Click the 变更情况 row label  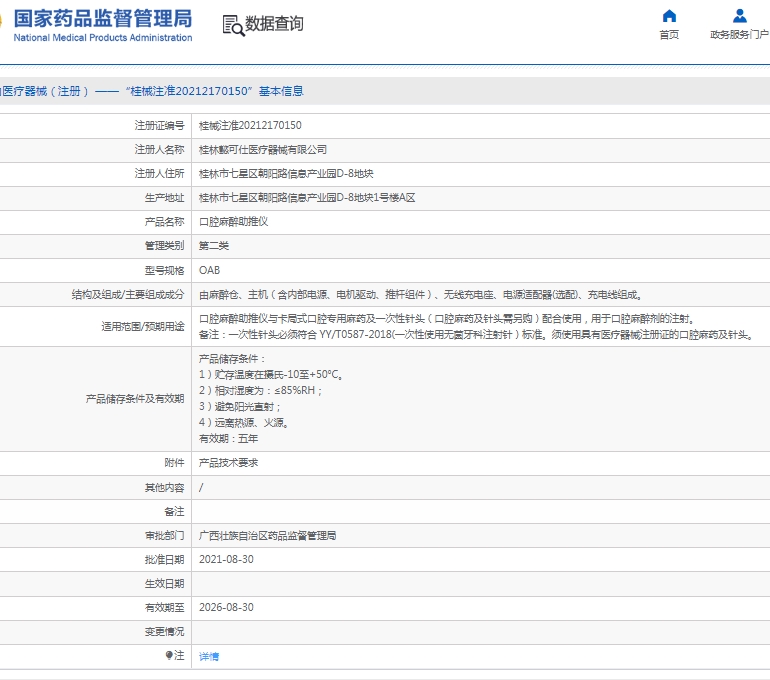coord(165,632)
